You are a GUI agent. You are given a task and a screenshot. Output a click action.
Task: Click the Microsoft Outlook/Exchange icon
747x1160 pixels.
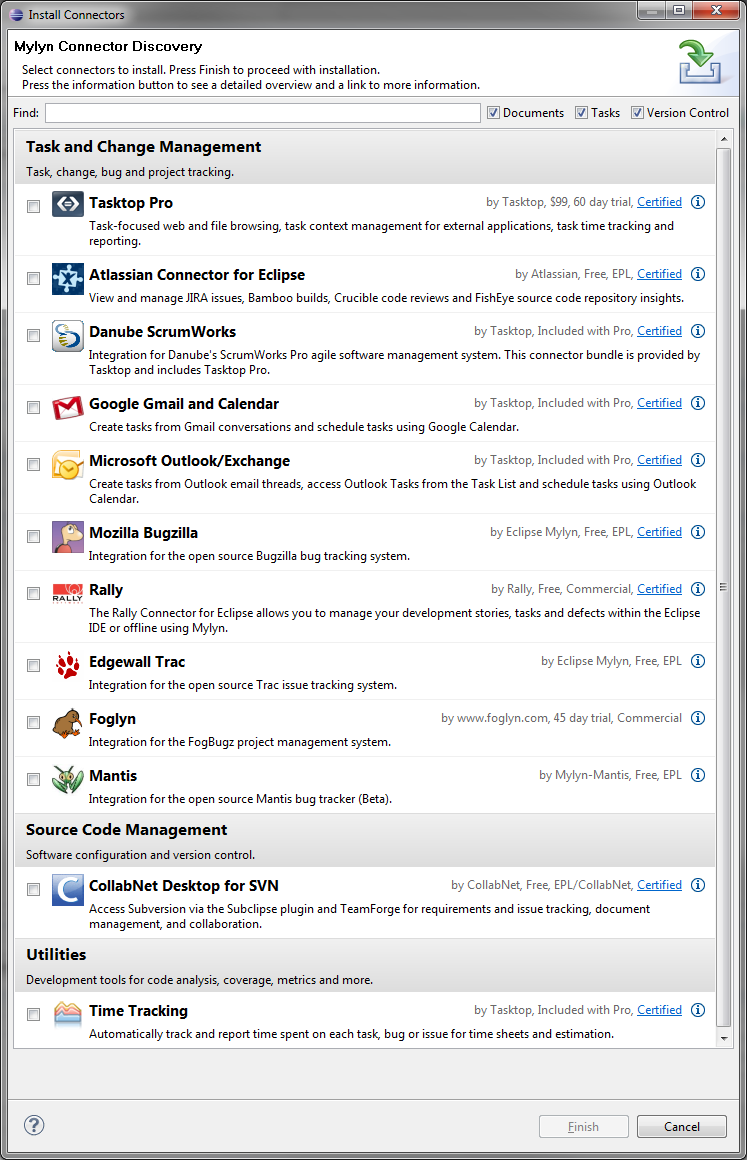coord(67,465)
